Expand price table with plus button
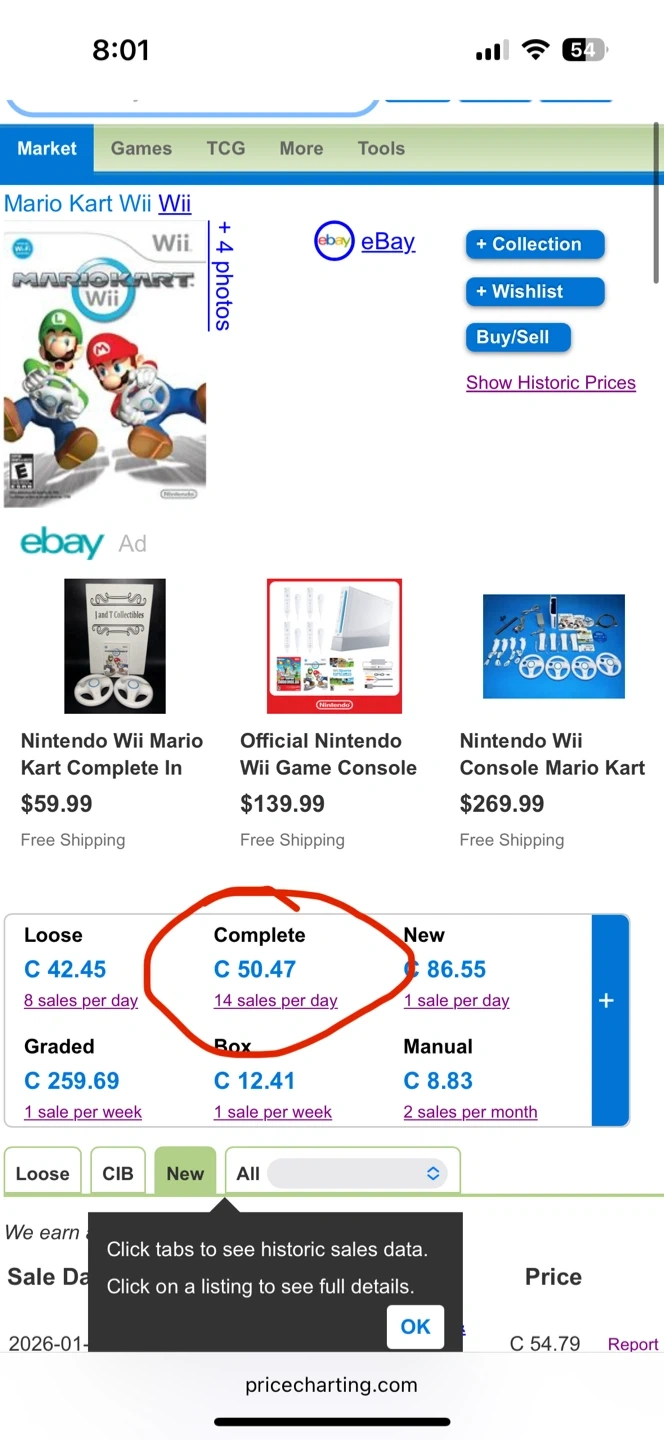 click(x=606, y=1001)
